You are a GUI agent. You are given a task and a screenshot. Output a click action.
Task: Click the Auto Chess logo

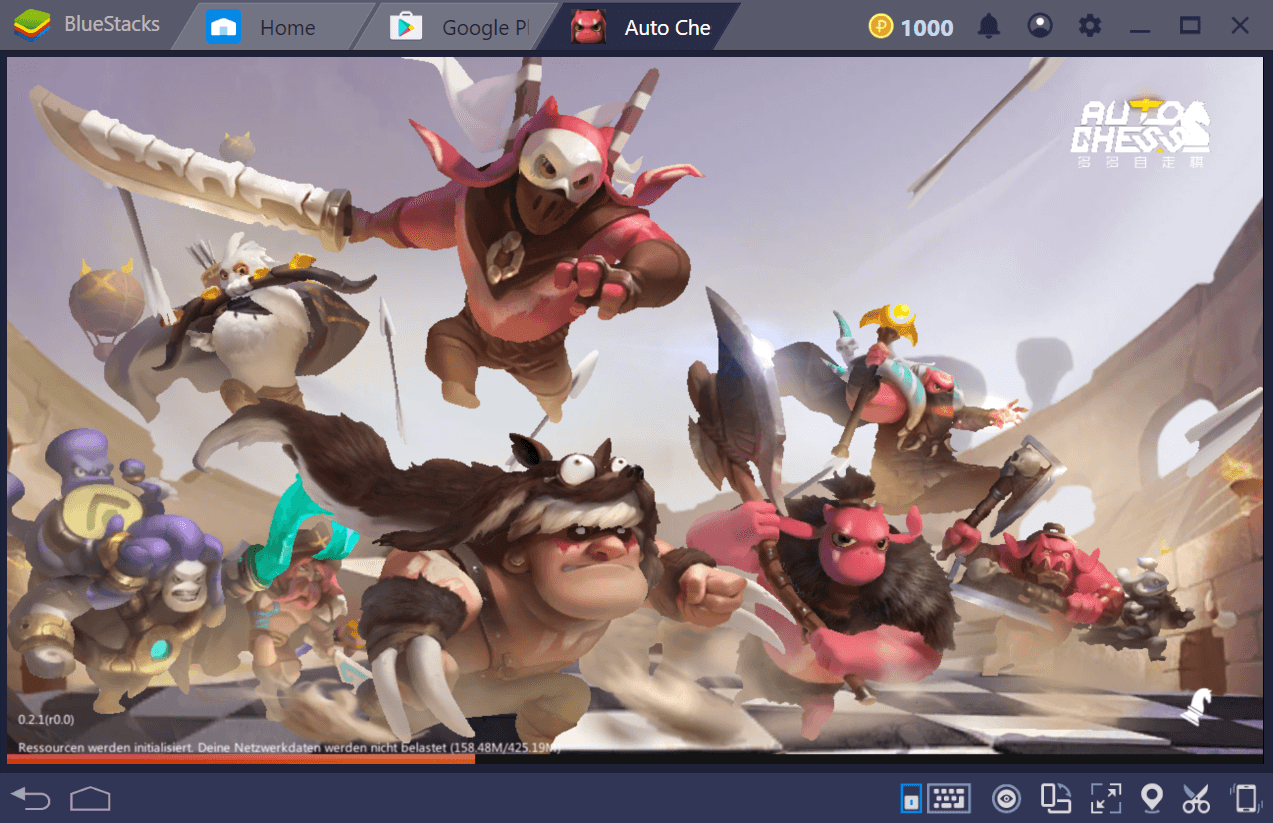pos(1141,131)
